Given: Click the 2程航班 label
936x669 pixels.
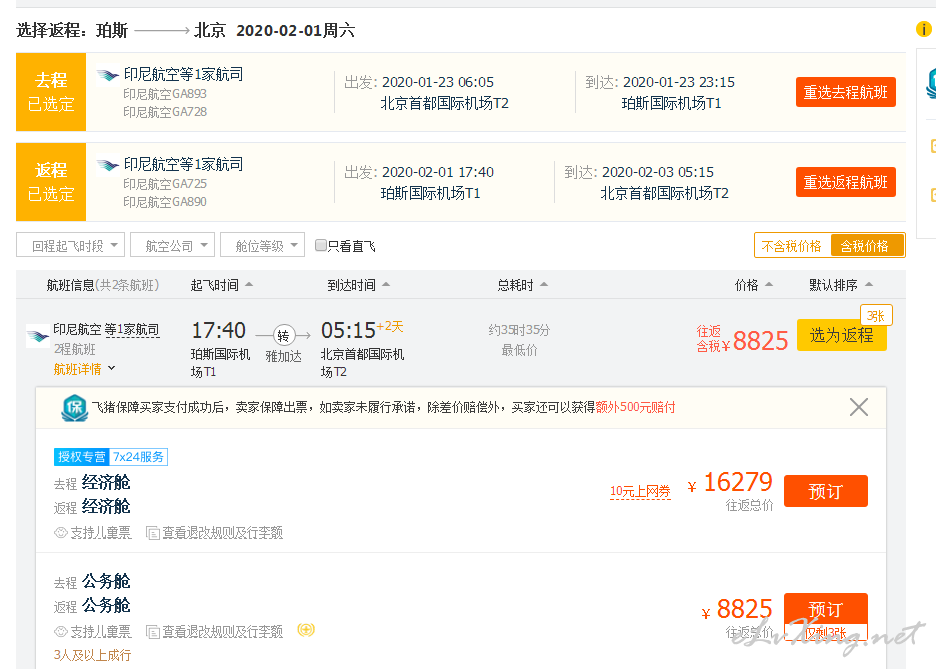Looking at the screenshot, I should tap(75, 349).
